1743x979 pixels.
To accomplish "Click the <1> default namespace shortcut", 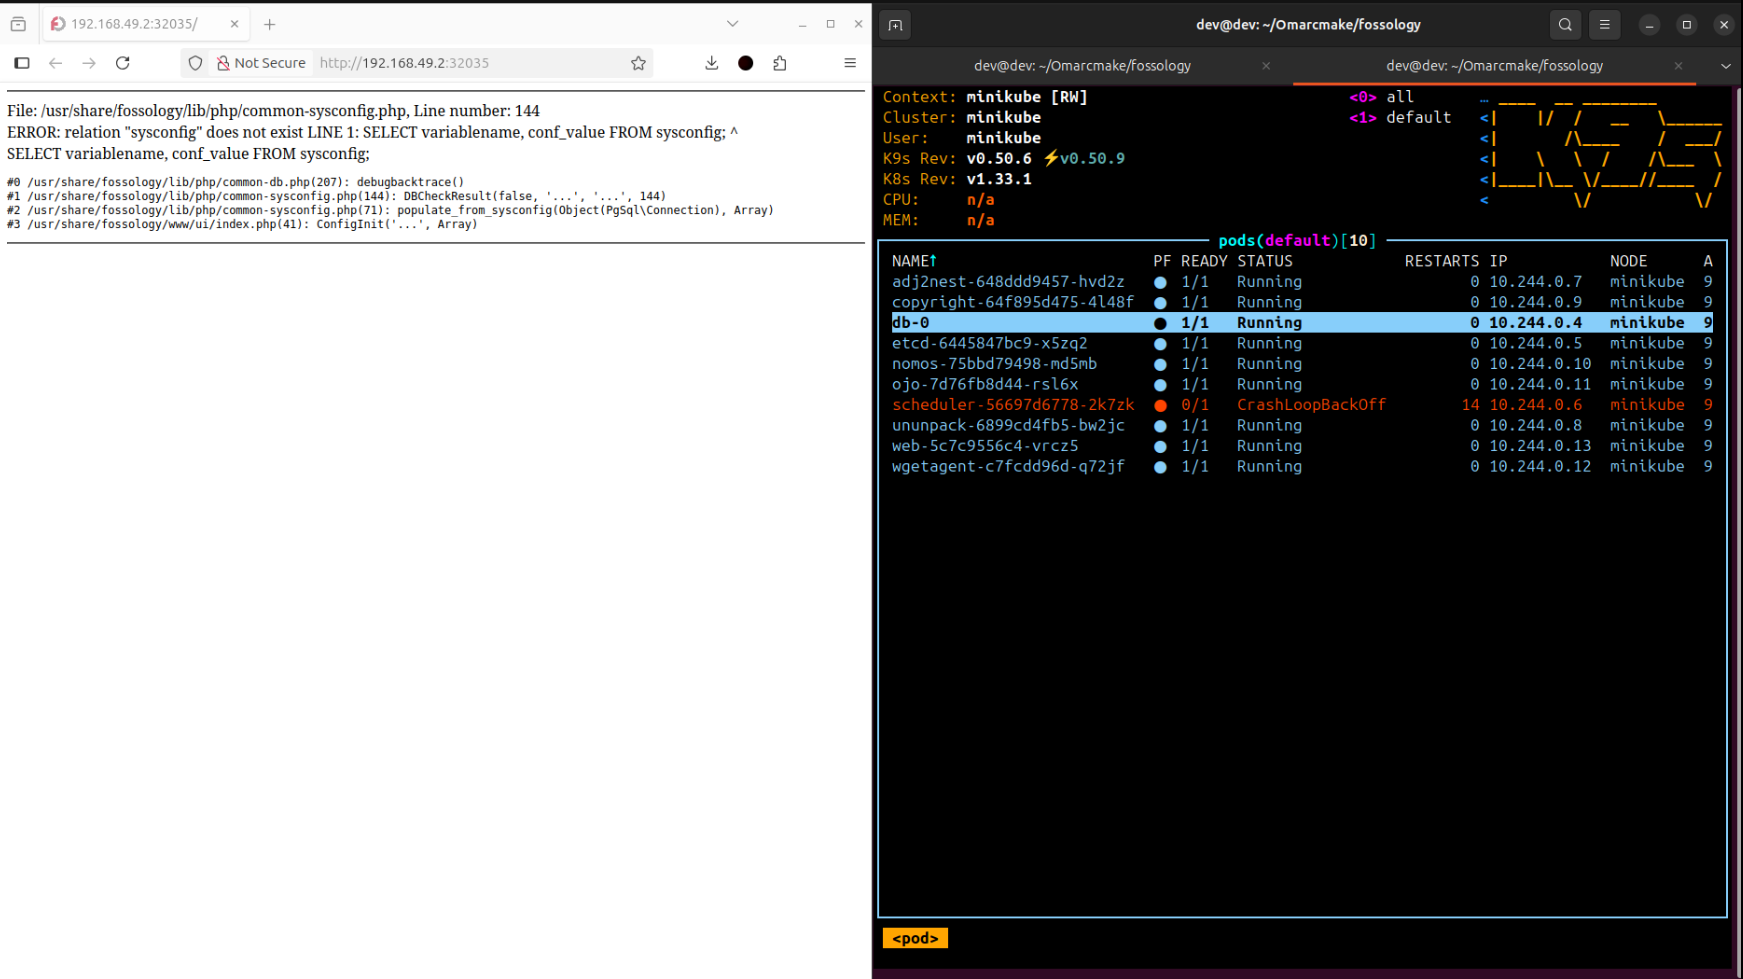I will (x=1400, y=117).
